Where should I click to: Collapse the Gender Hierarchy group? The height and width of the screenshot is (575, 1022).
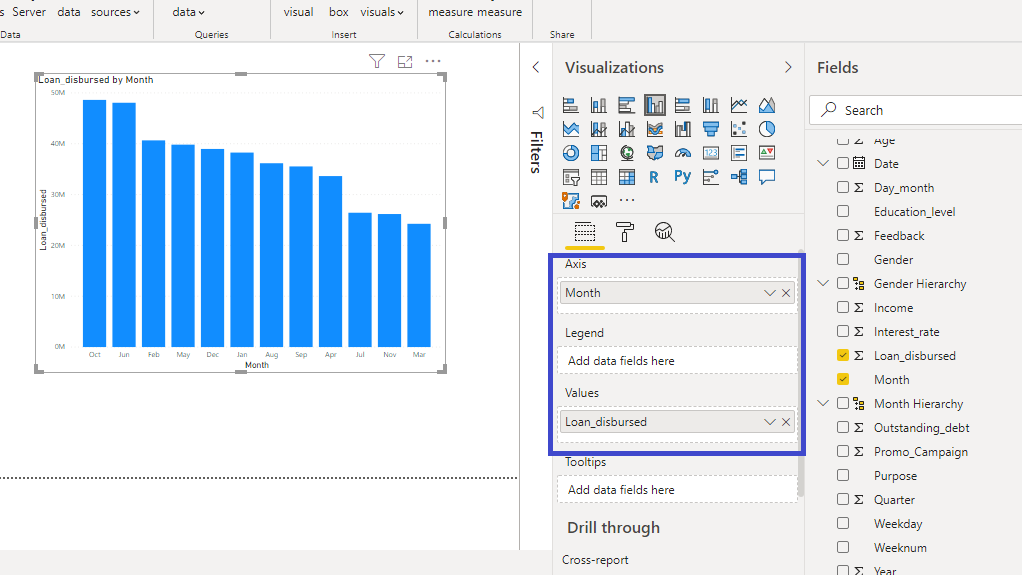pos(824,284)
